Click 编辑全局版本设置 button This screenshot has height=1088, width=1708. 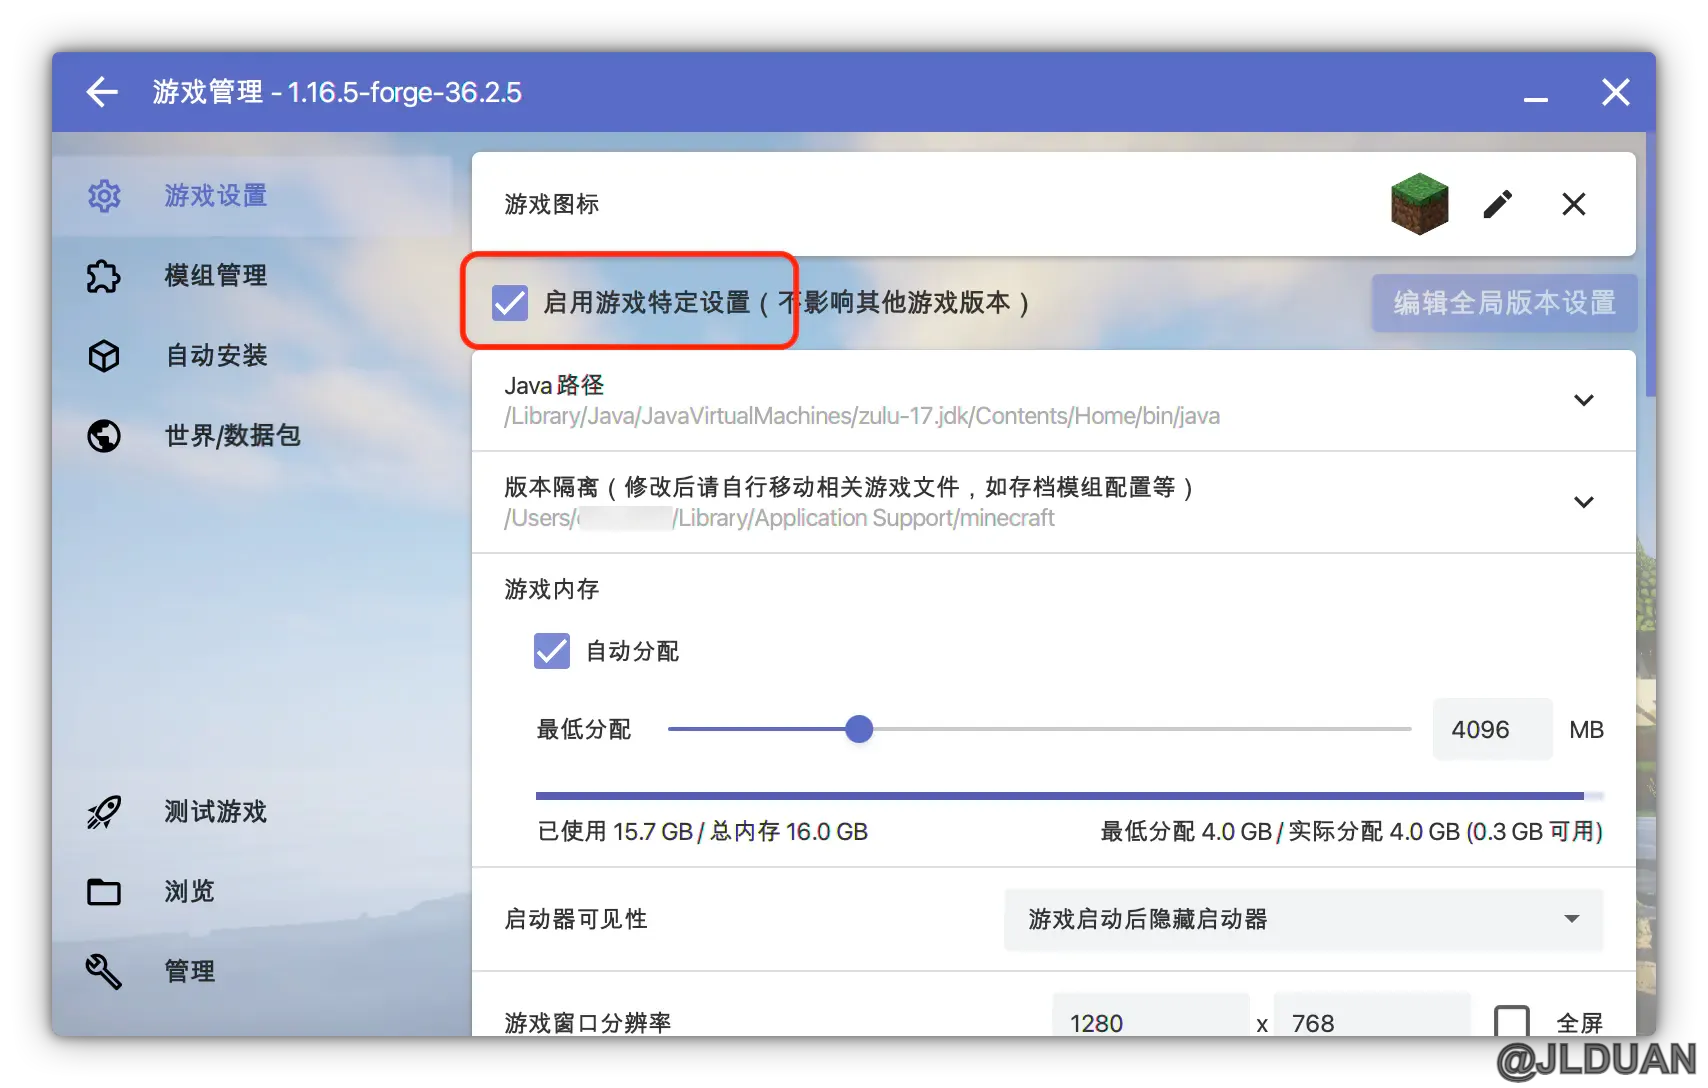click(1504, 302)
